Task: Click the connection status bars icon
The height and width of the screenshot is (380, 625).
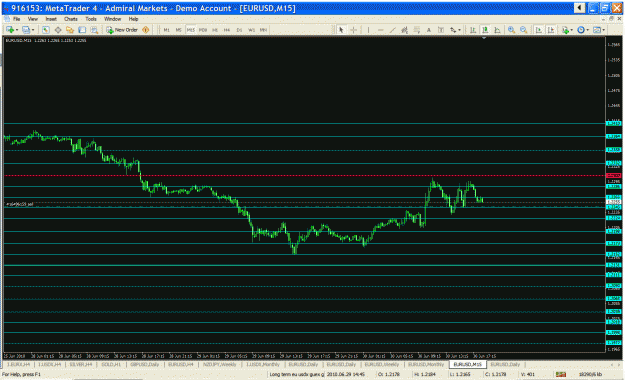Action: [x=561, y=374]
